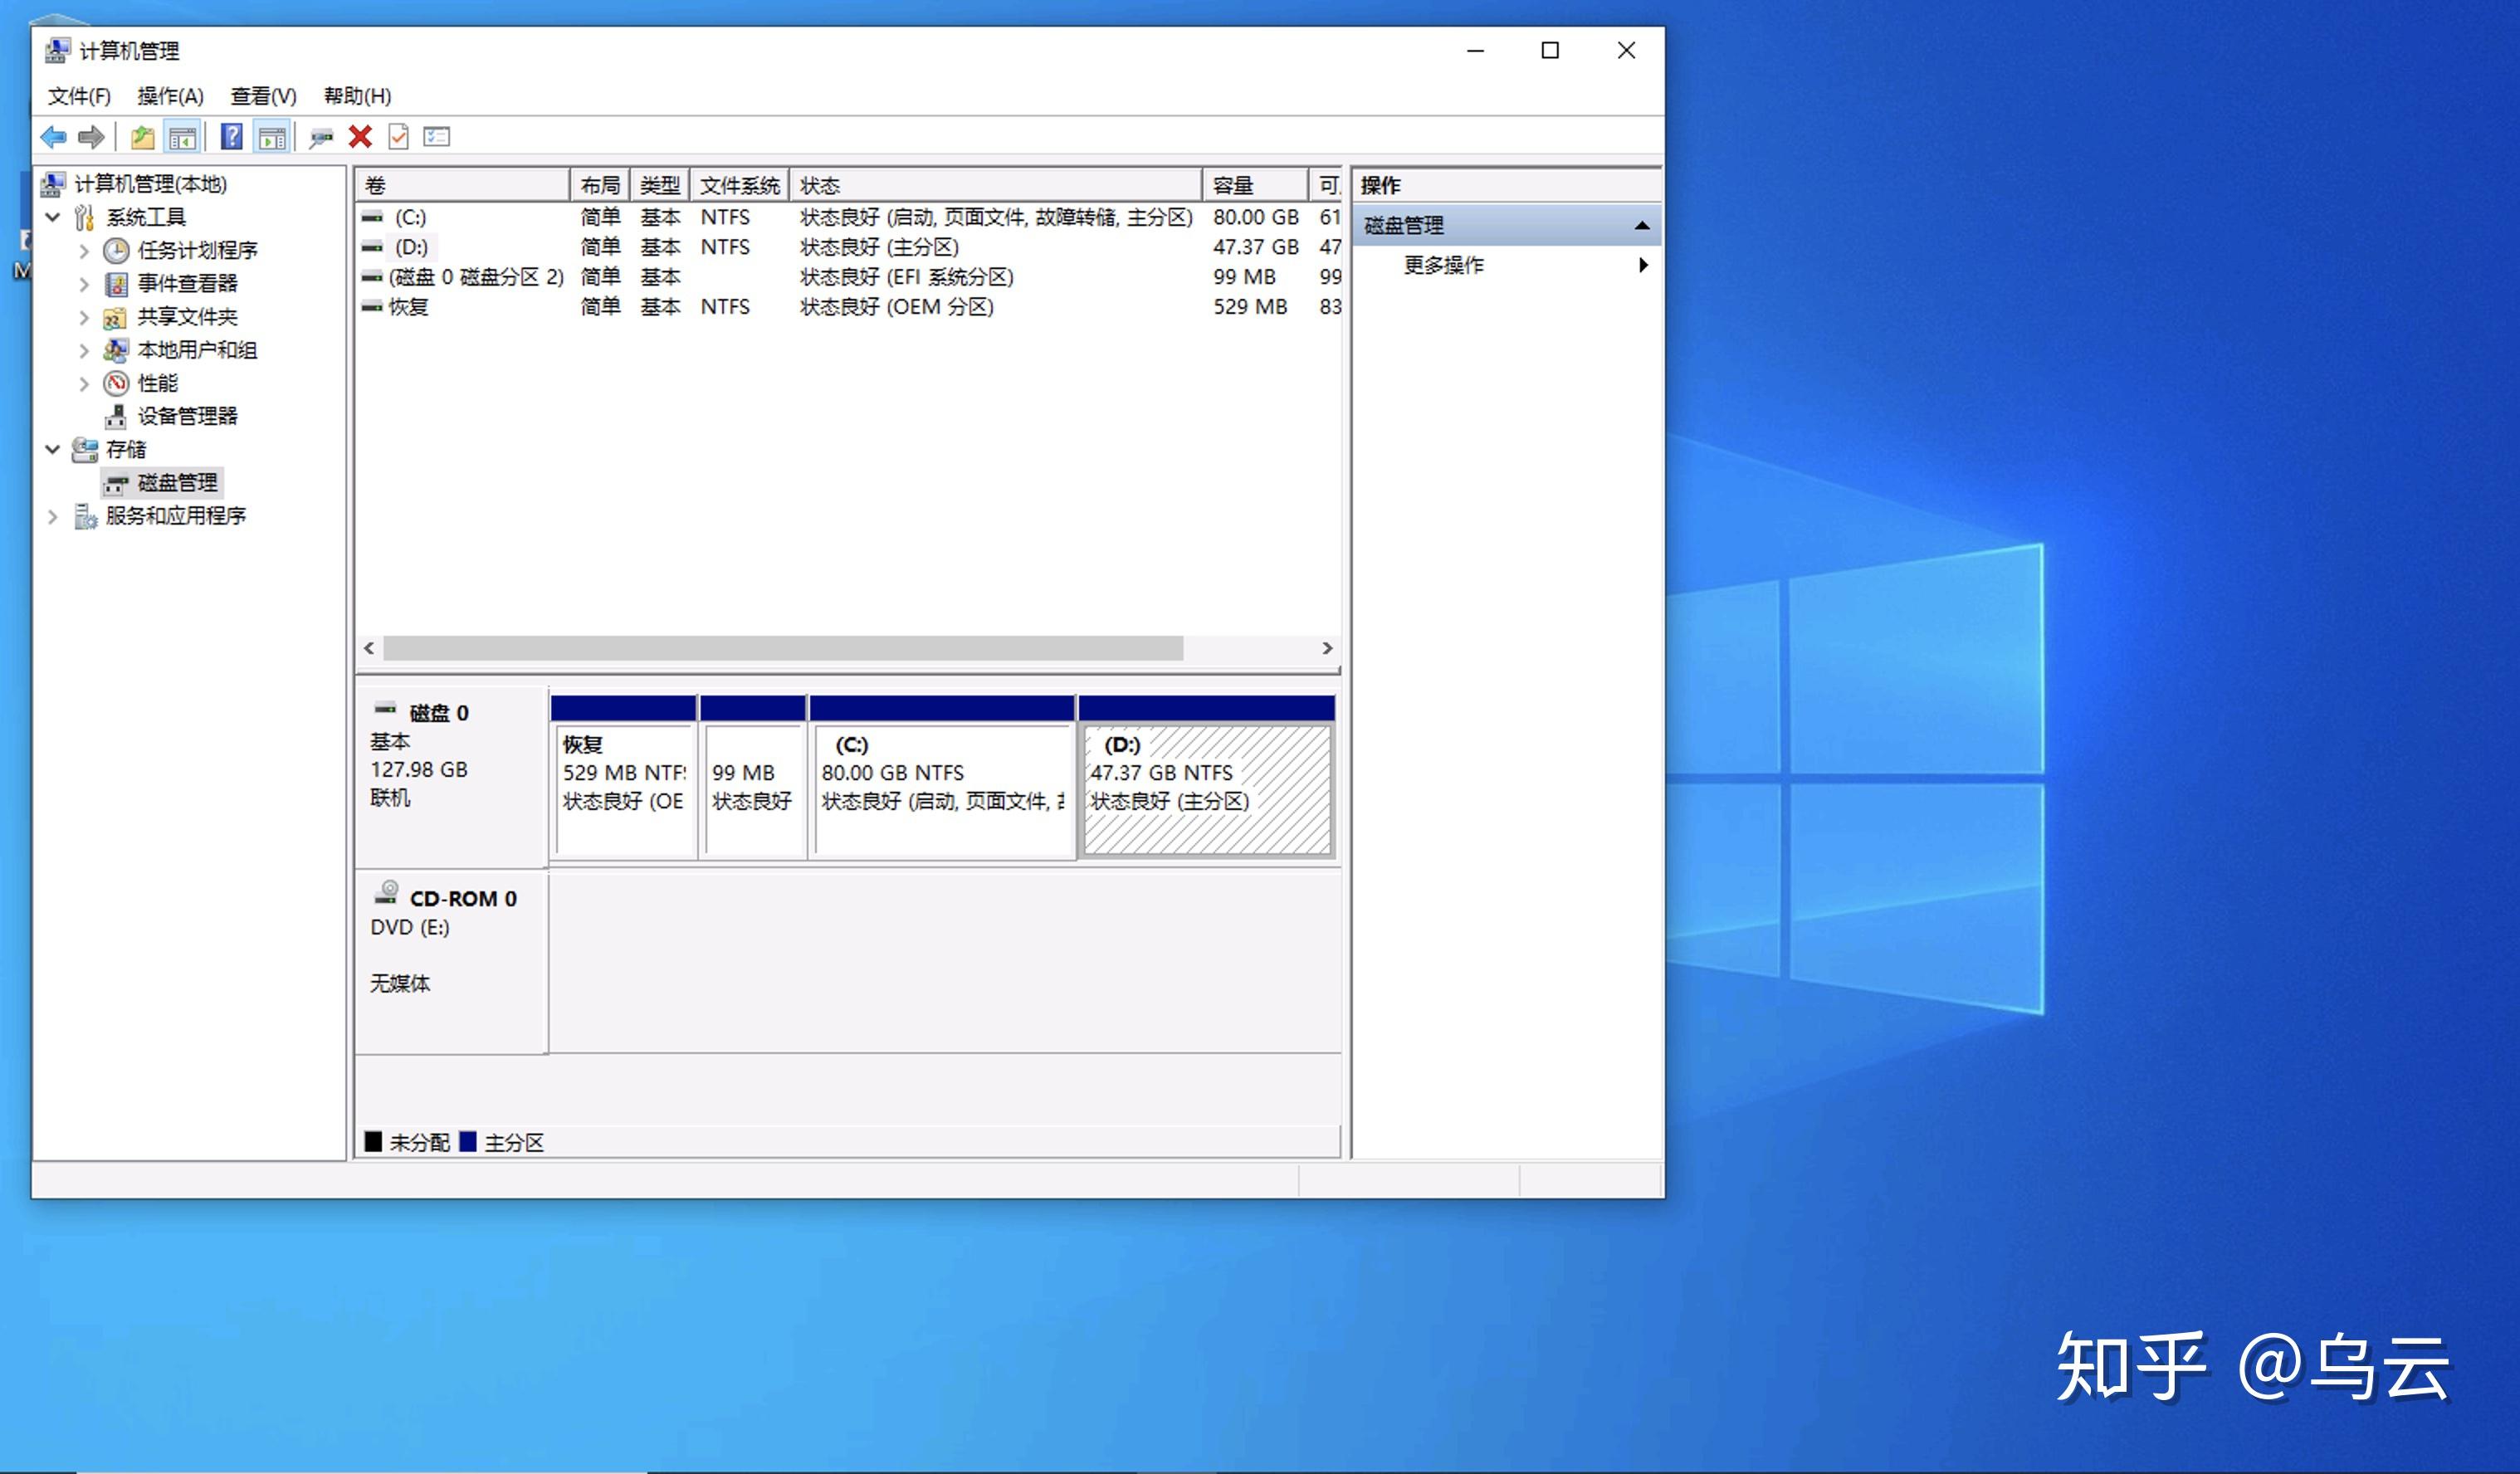
Task: Select the (C:) volume row in list
Action: click(848, 217)
